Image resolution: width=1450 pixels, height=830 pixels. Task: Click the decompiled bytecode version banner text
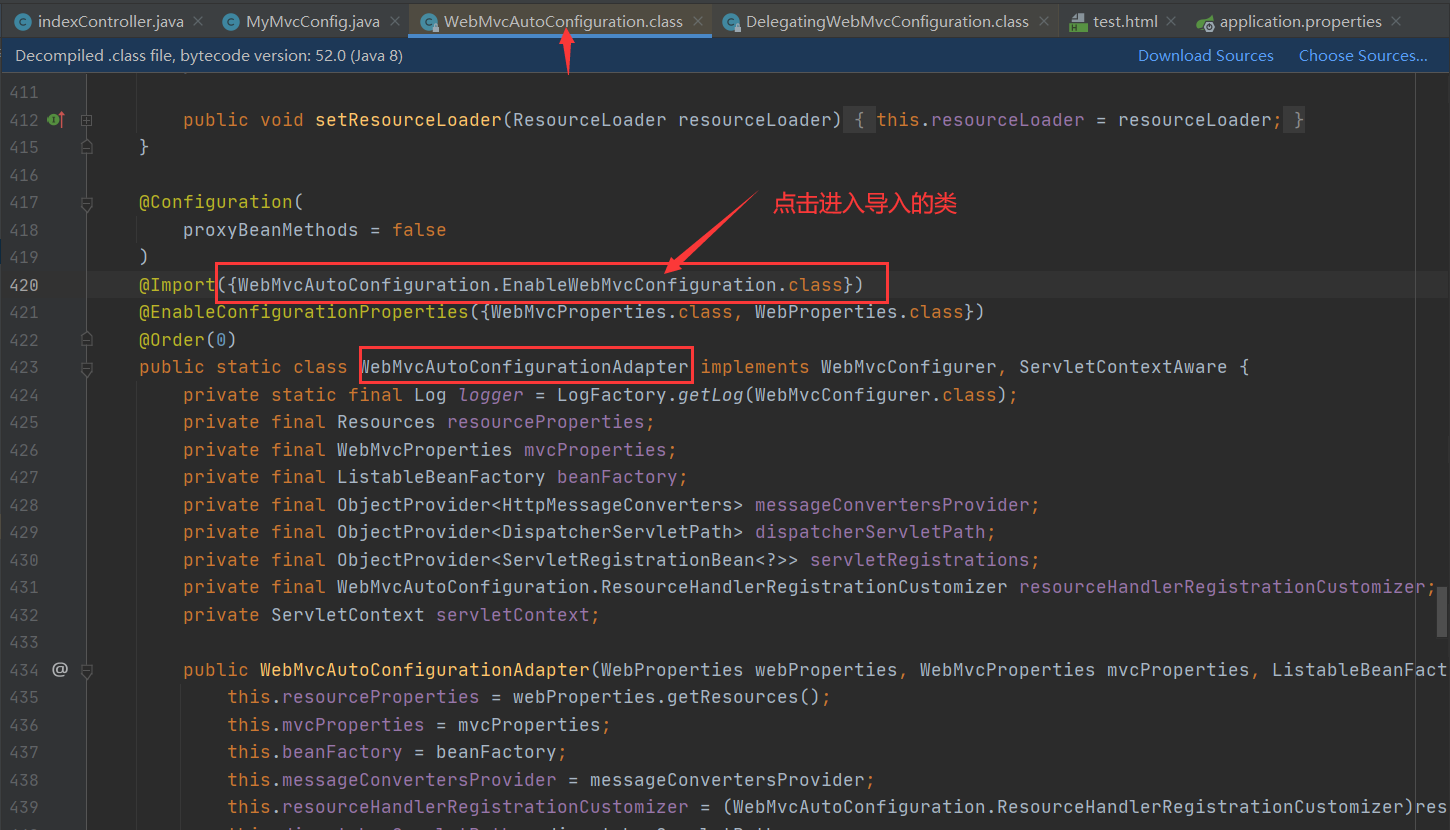[209, 56]
